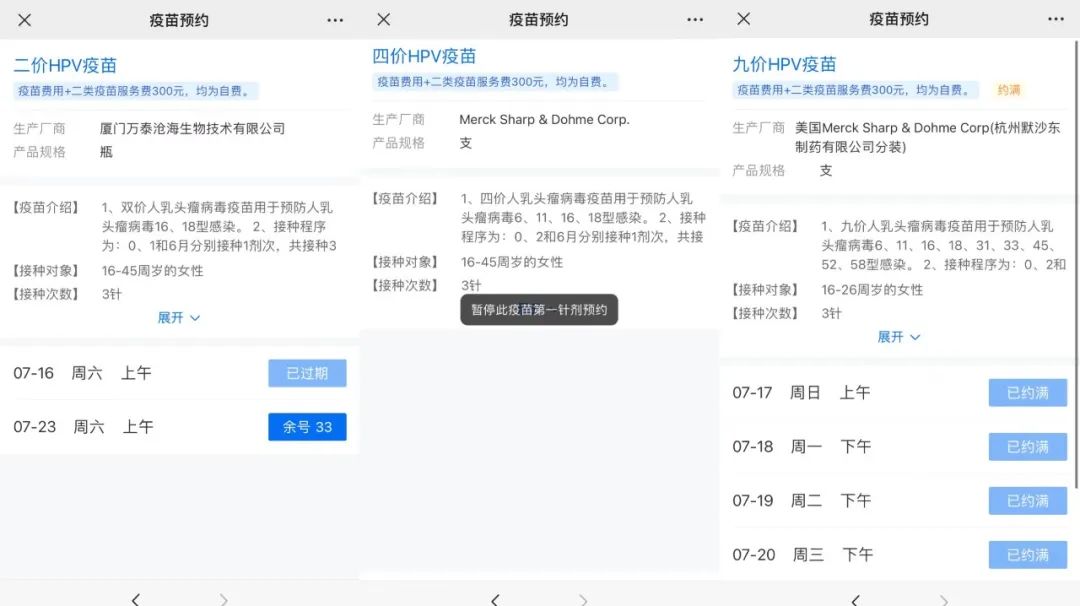Open the more options menu on the 九价 page
Viewport: 1080px width, 606px height.
(1055, 19)
